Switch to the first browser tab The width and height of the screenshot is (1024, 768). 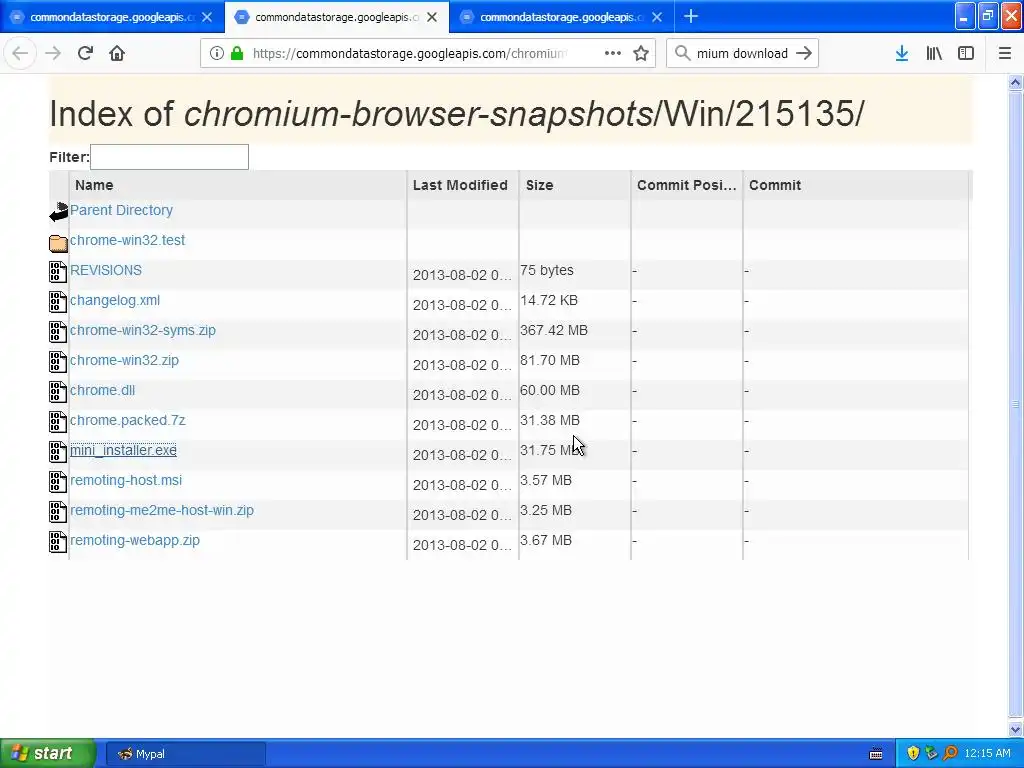(x=112, y=17)
